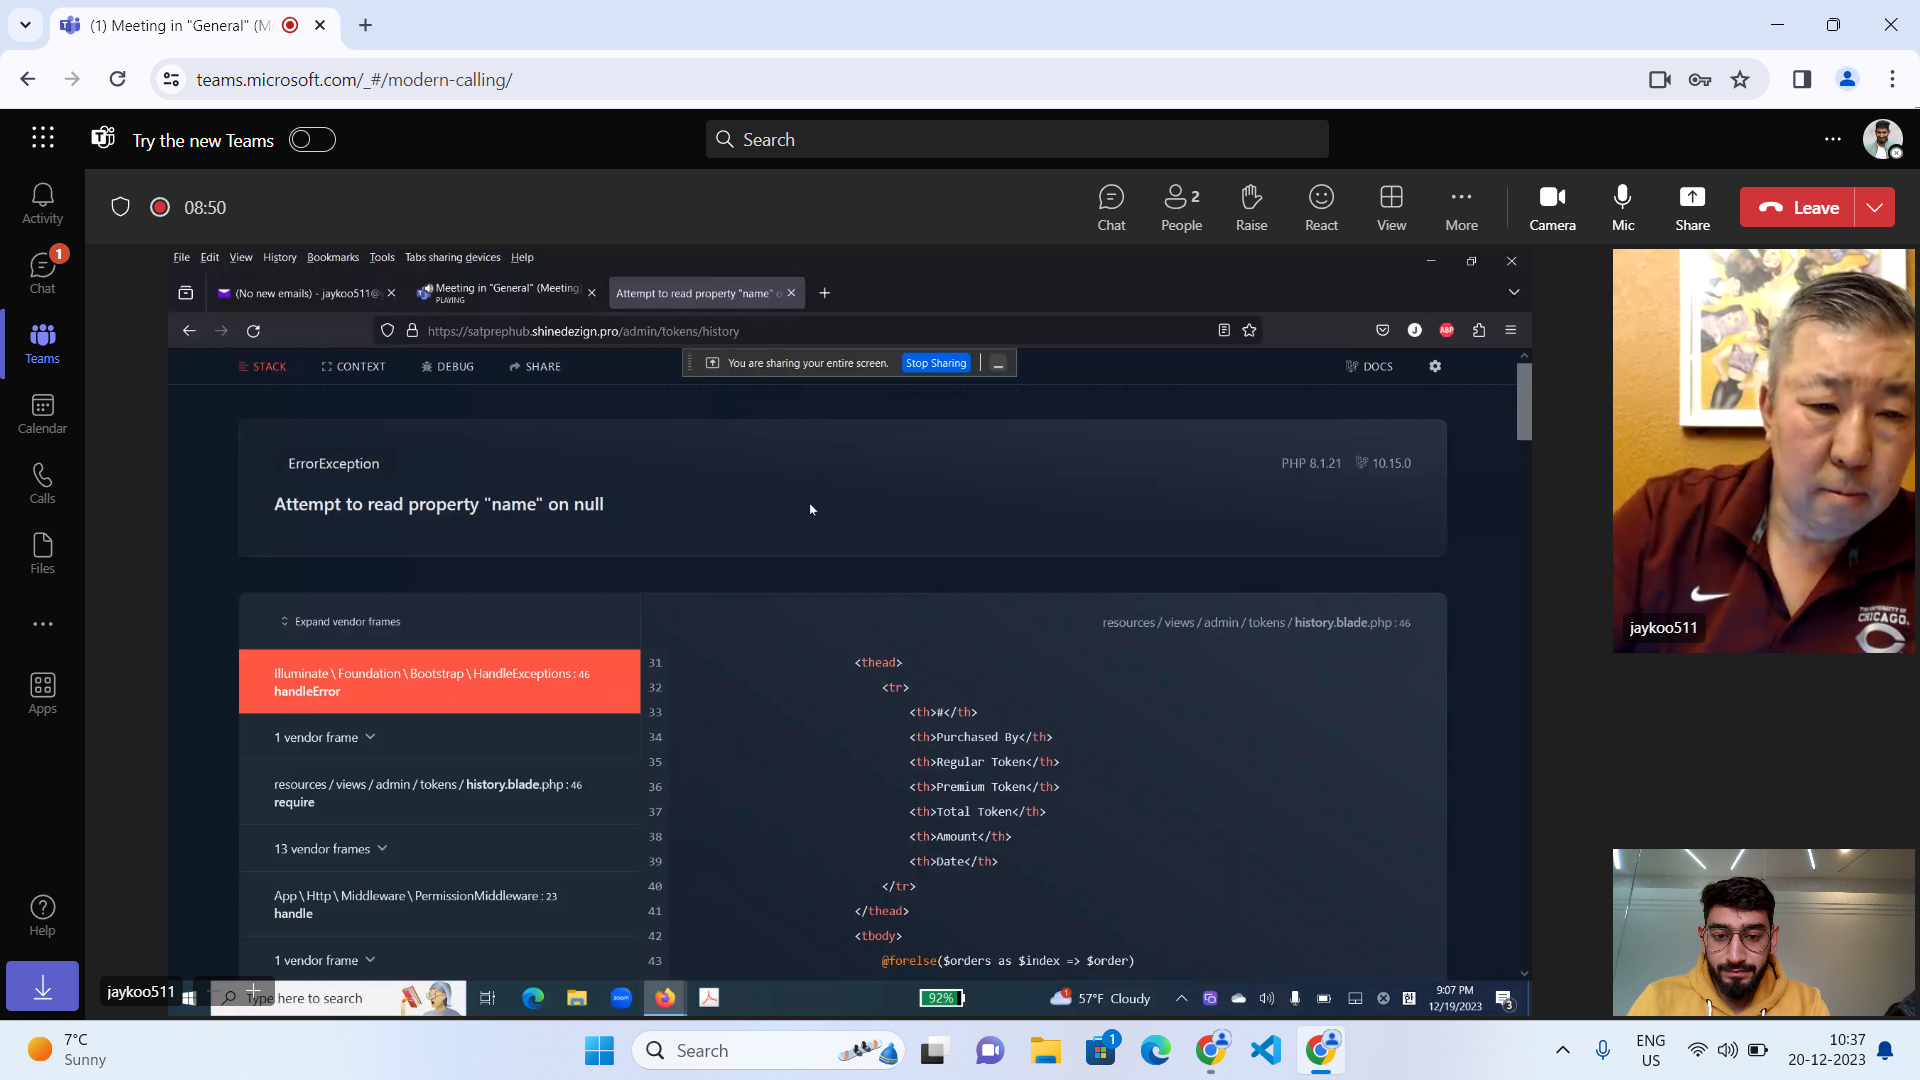1920x1080 pixels.
Task: Turn the Camera on or off
Action: click(1552, 207)
